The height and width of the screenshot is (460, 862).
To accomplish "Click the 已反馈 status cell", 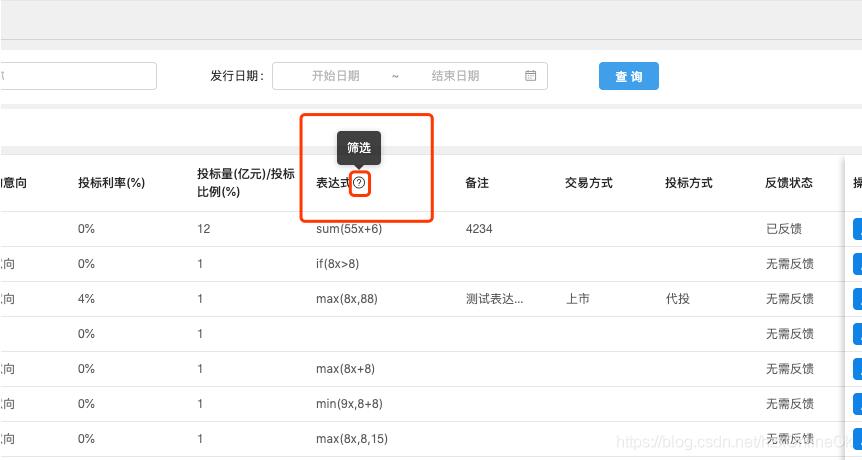I will (784, 229).
